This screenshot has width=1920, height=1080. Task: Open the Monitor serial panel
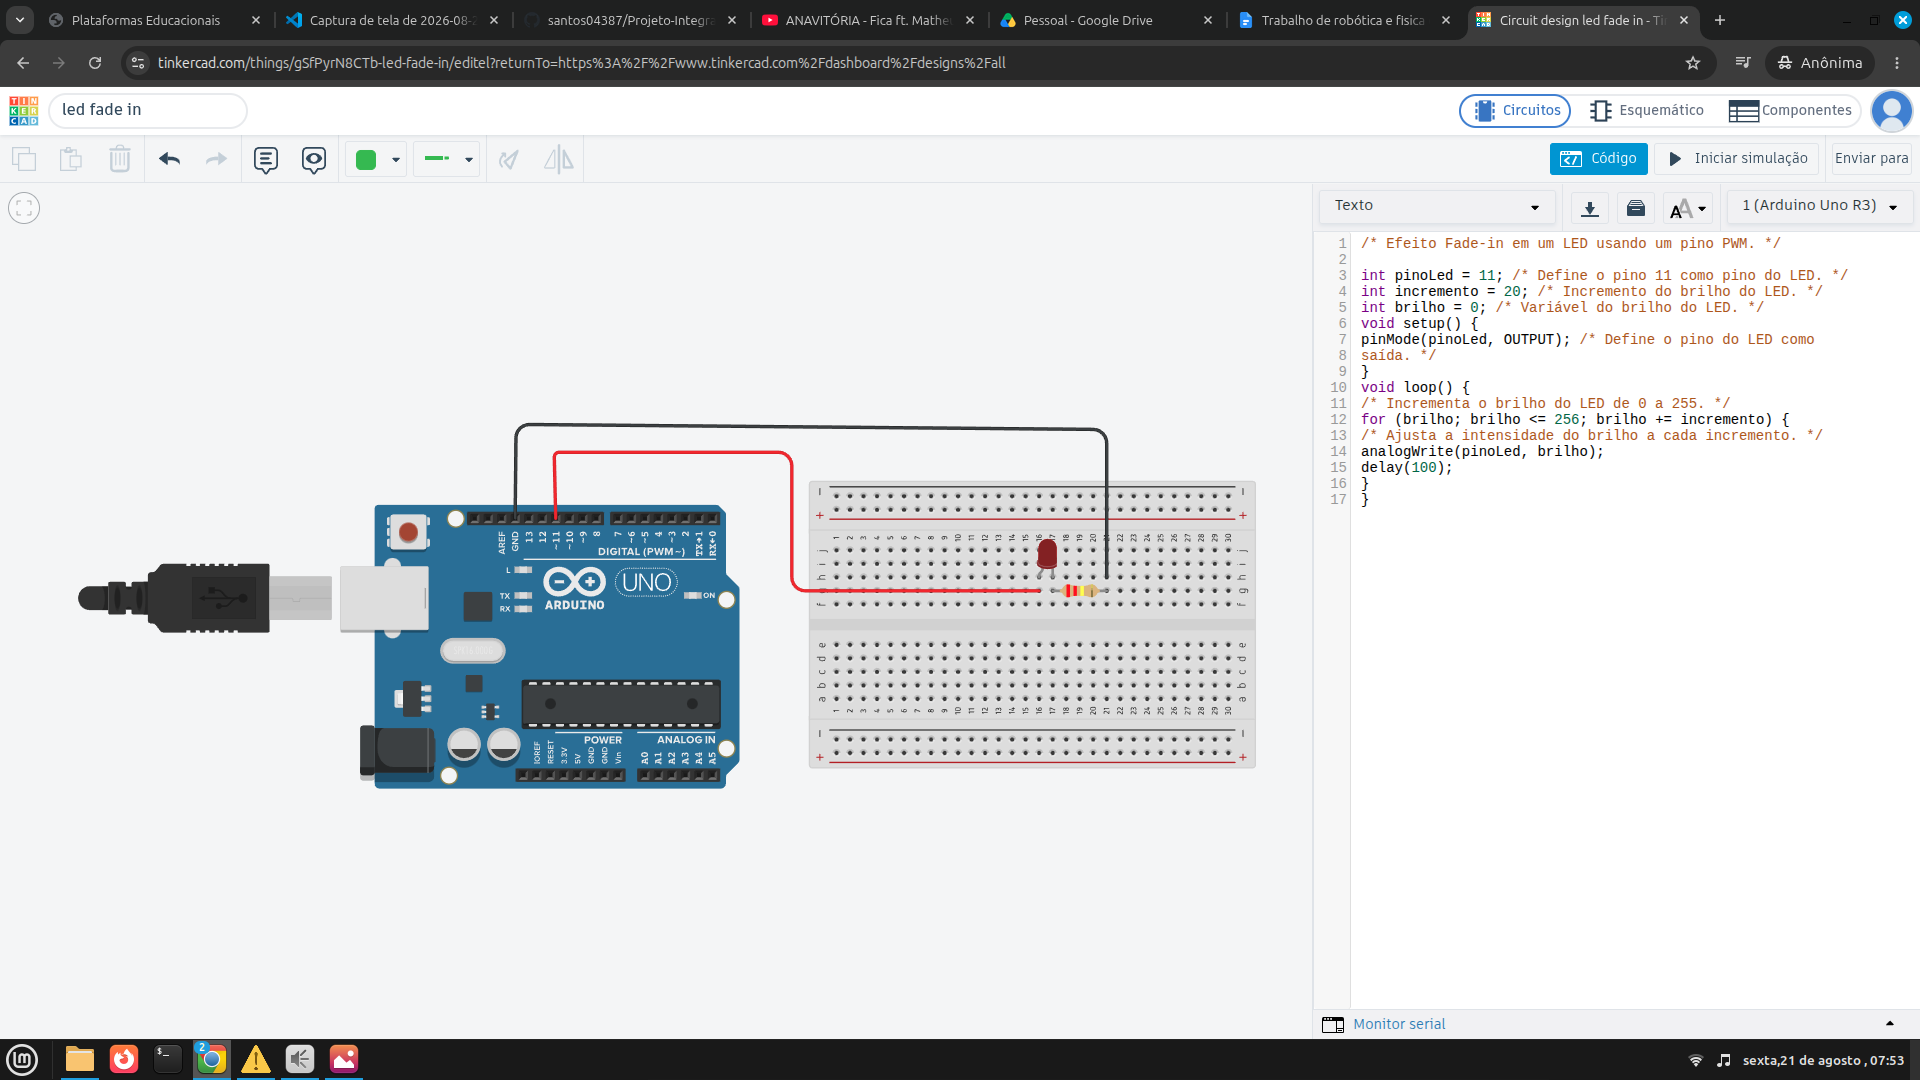coord(1399,1024)
